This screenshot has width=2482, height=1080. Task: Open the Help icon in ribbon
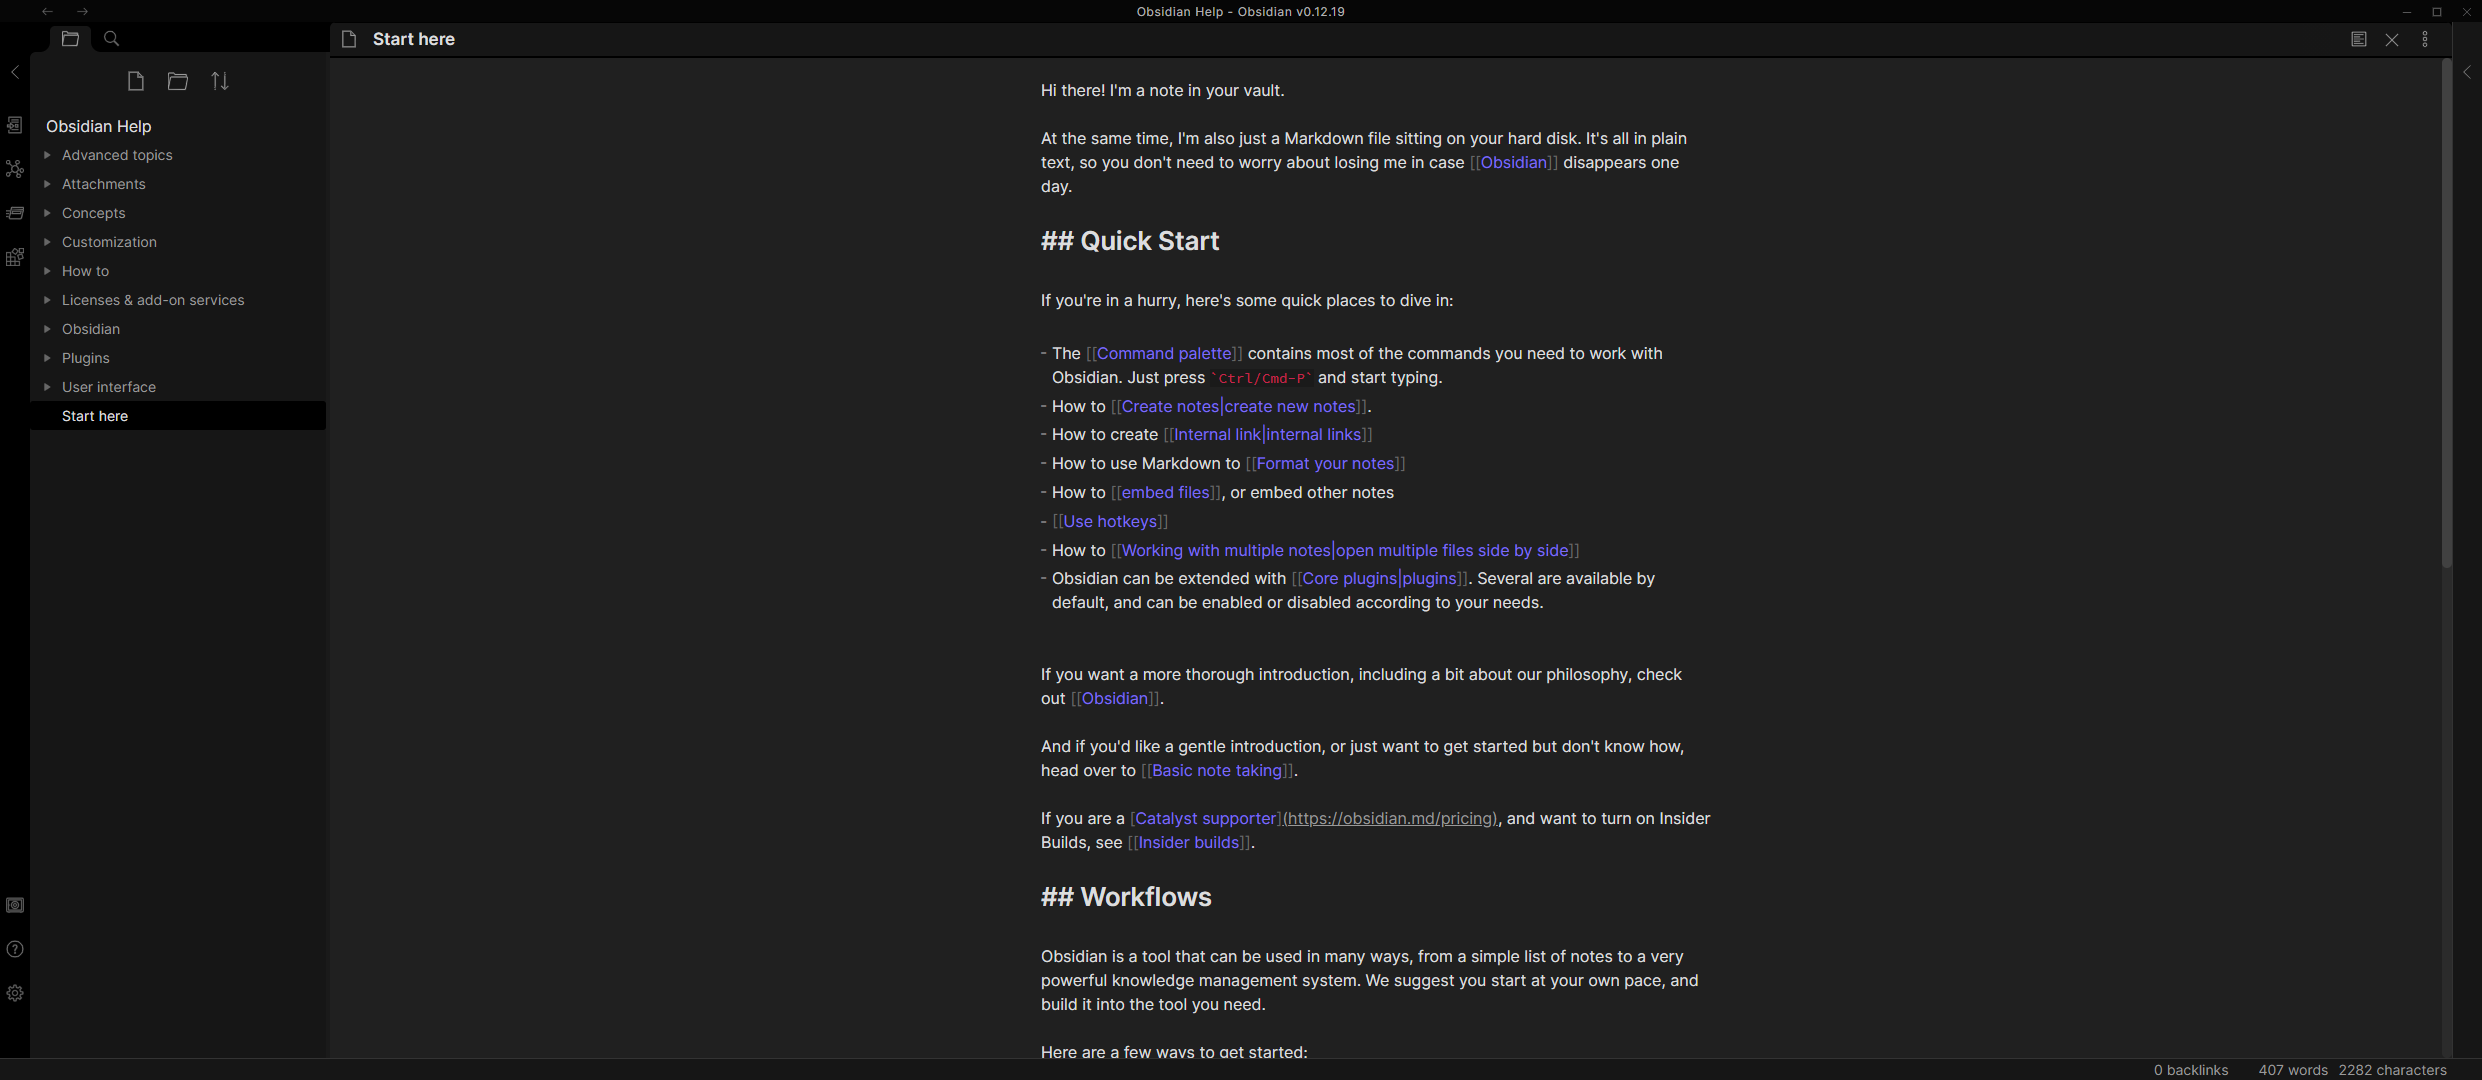[x=15, y=949]
